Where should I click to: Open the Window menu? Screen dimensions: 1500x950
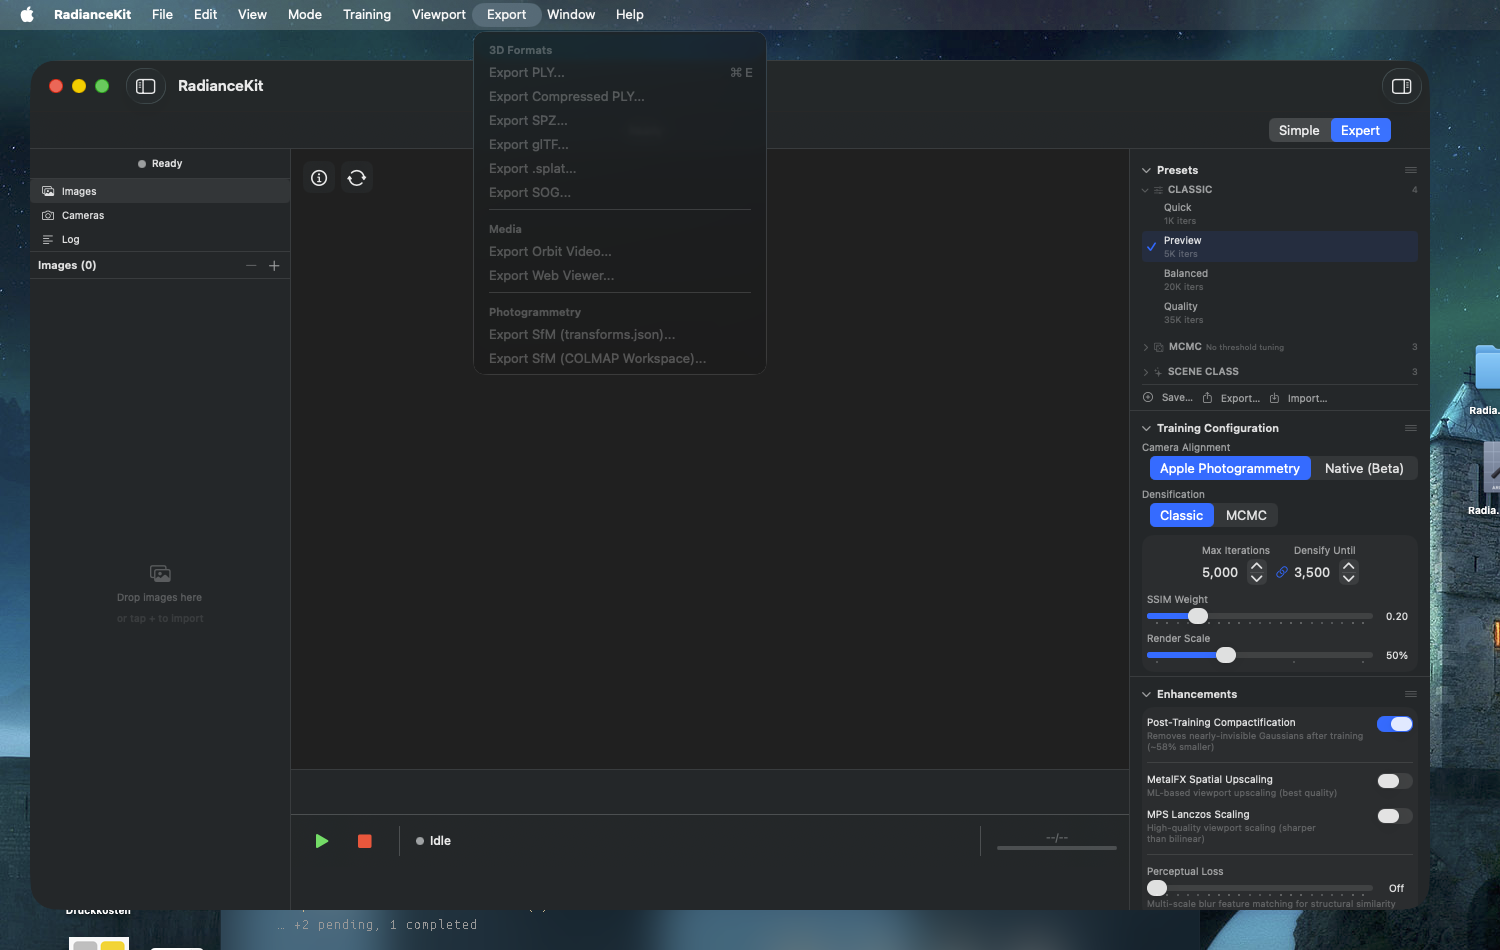click(x=571, y=14)
